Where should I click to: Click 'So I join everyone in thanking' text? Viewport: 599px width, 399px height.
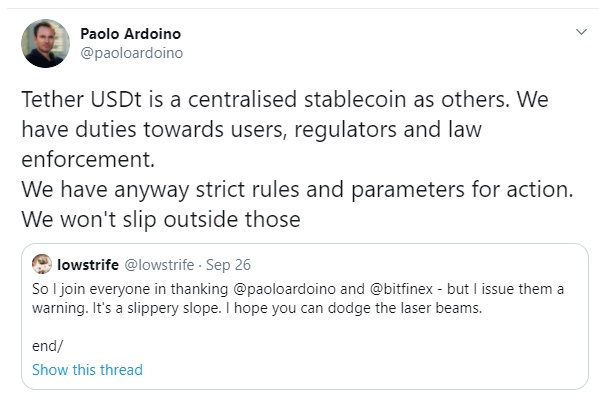click(x=130, y=289)
